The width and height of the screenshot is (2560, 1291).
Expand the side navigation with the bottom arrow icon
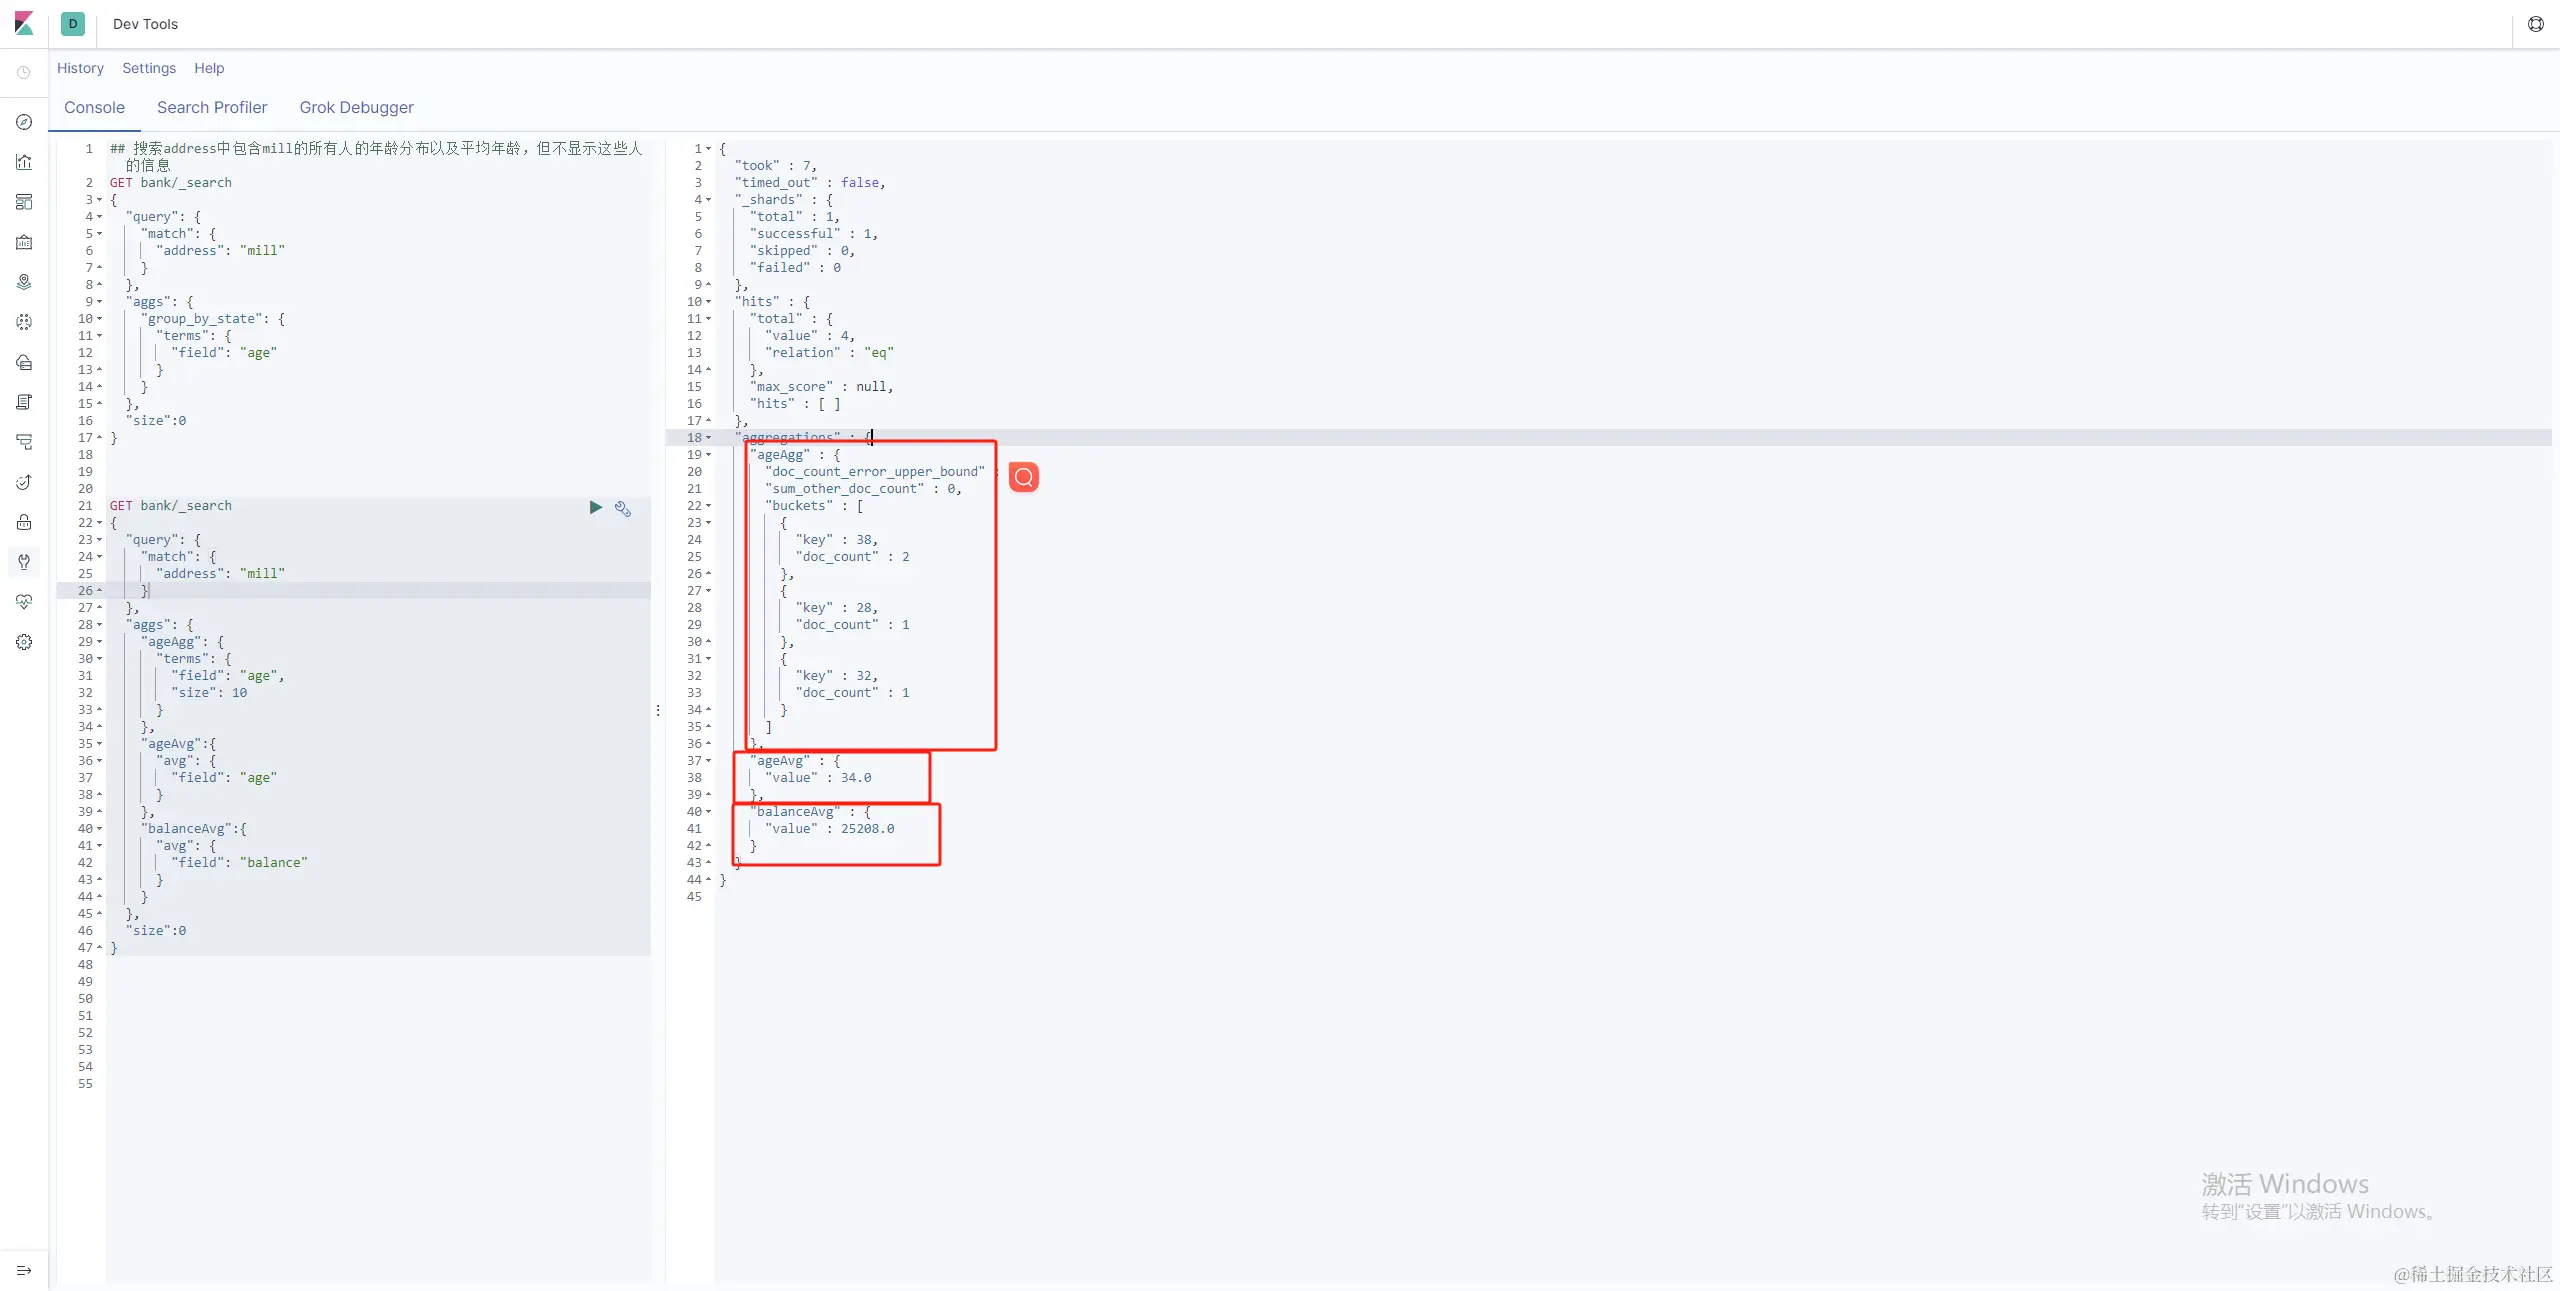coord(24,1270)
